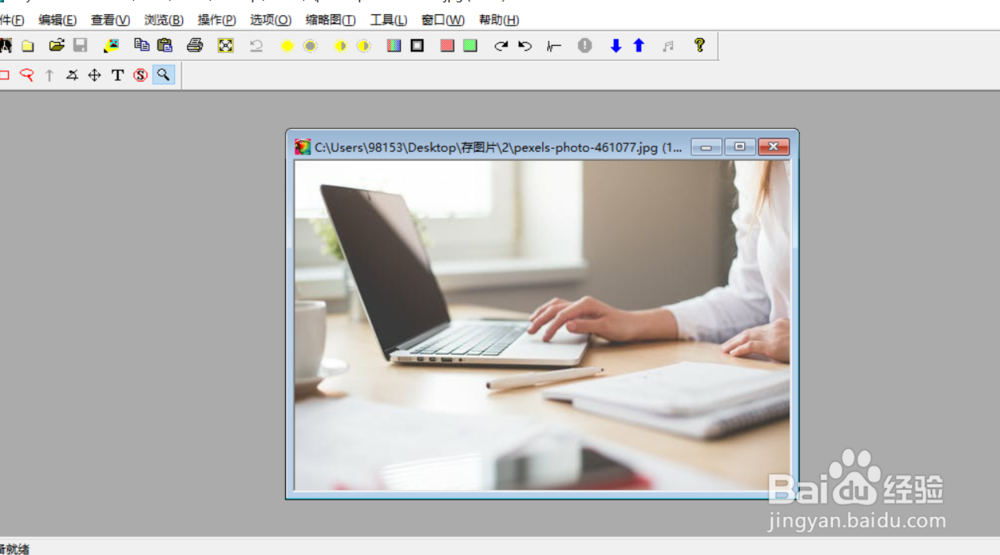The image size is (1000, 555).
Task: Open the 浏览(B) menu
Action: click(x=164, y=20)
